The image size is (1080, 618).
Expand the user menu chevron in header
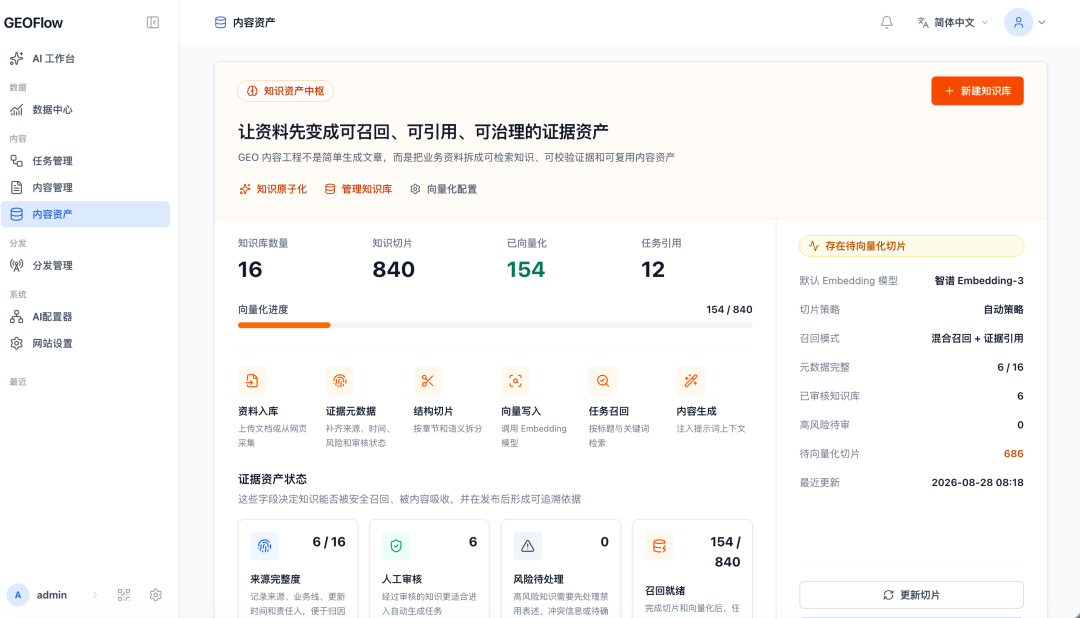[1042, 23]
